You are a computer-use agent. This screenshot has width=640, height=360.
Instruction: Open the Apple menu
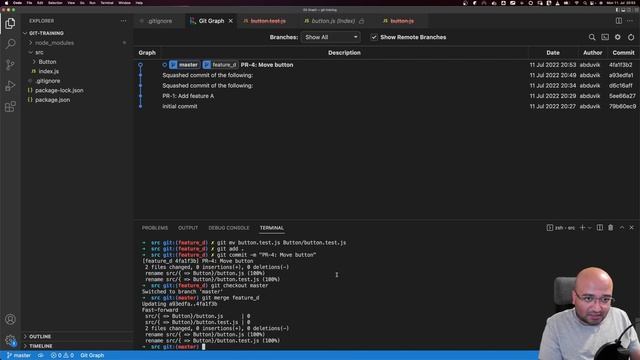(6, 3)
